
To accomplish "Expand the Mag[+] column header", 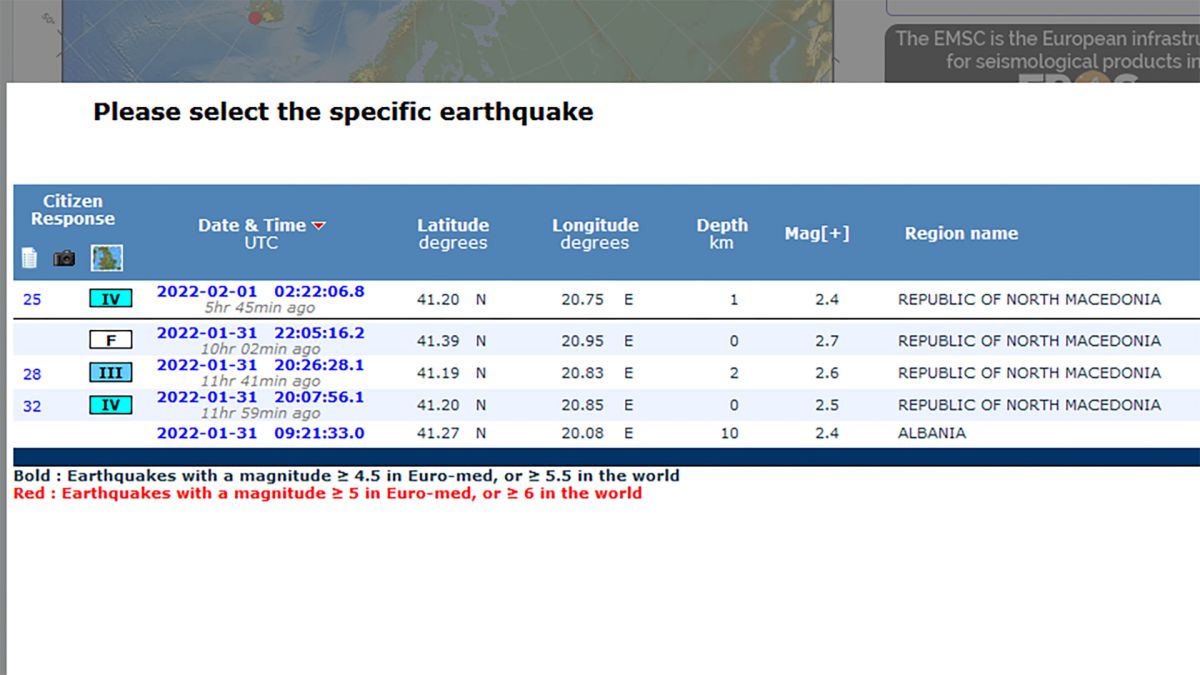I will (x=816, y=234).
